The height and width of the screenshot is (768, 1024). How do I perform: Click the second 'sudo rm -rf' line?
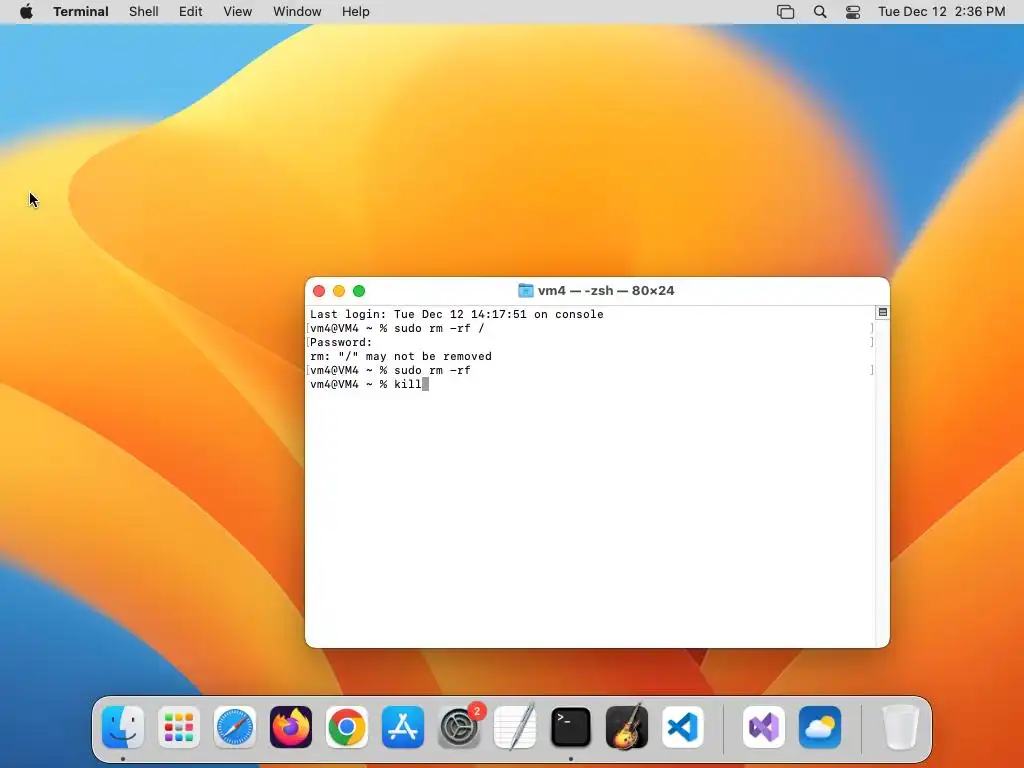point(390,370)
